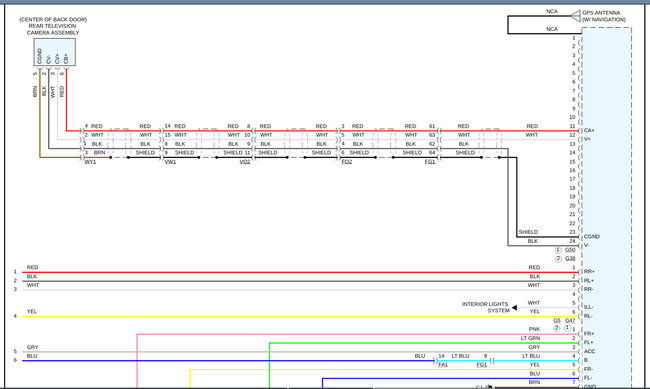Click the G5 connector reference
The height and width of the screenshot is (389, 650).
coord(557,321)
